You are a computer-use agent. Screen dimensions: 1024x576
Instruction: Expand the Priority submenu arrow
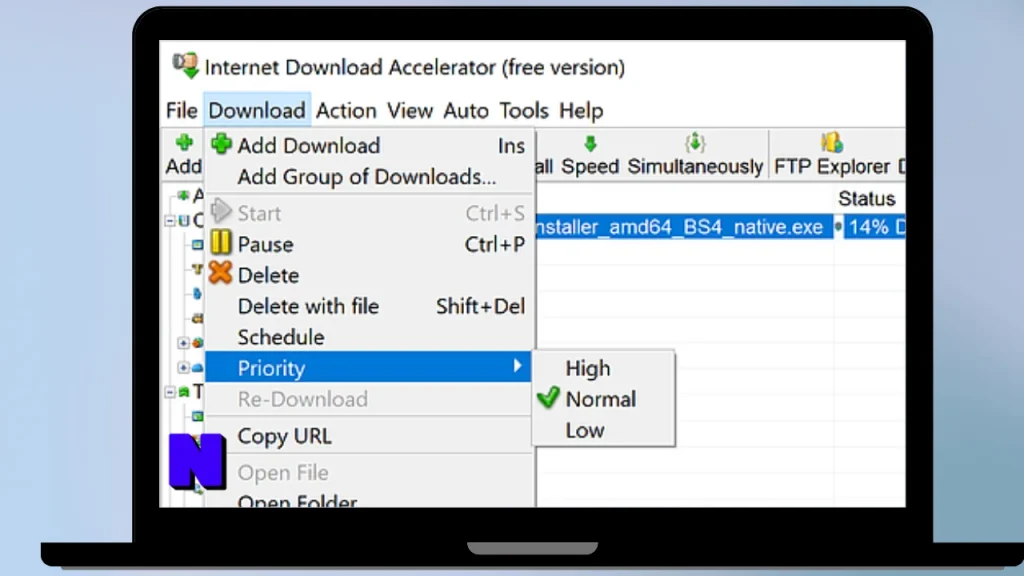click(517, 366)
